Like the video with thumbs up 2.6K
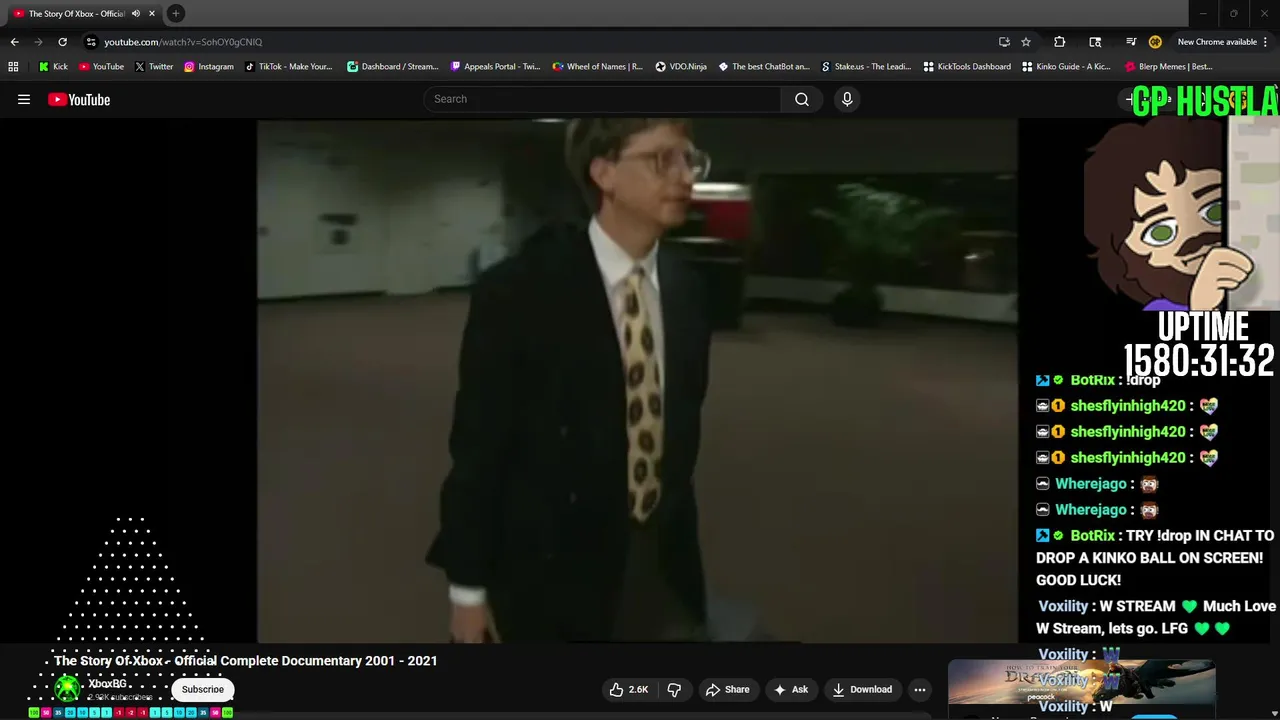1280x720 pixels. [x=629, y=689]
